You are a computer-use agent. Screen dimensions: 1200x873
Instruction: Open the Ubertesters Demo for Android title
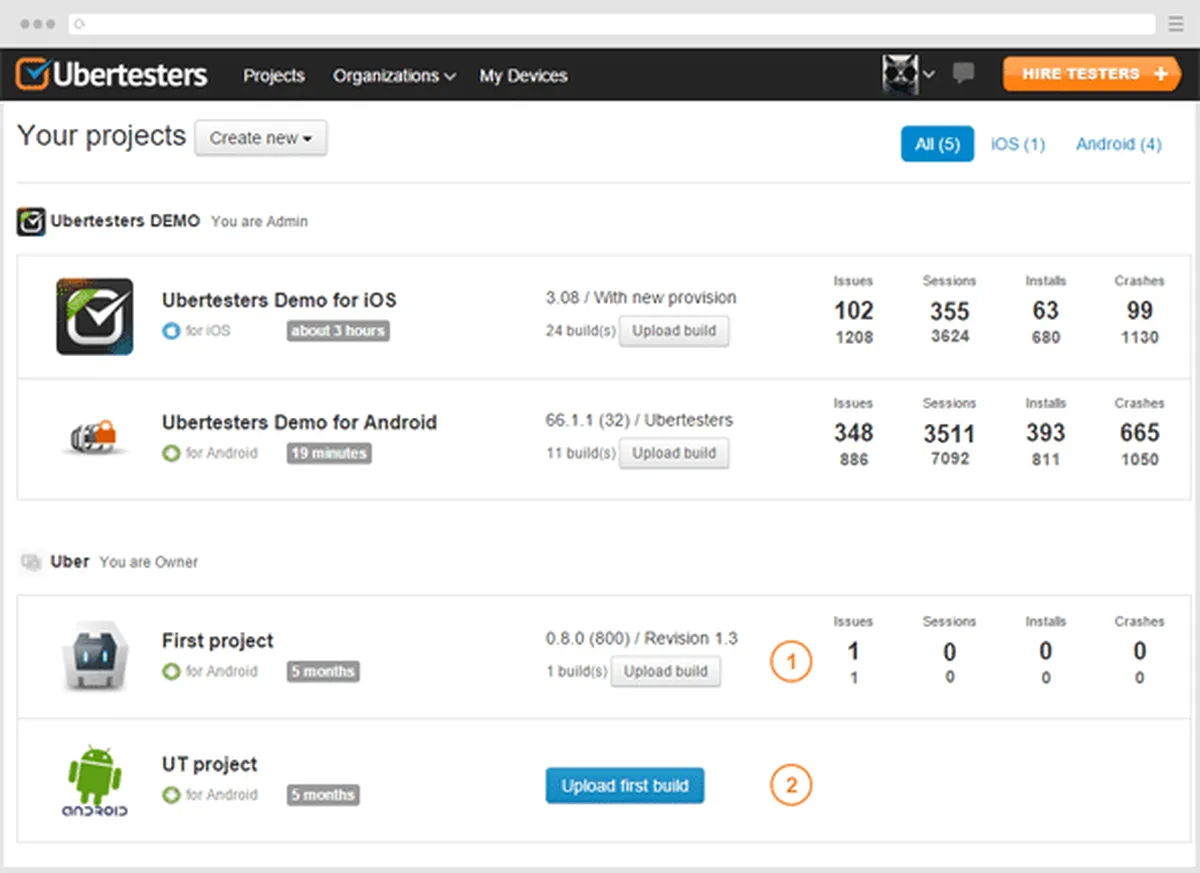pos(299,422)
